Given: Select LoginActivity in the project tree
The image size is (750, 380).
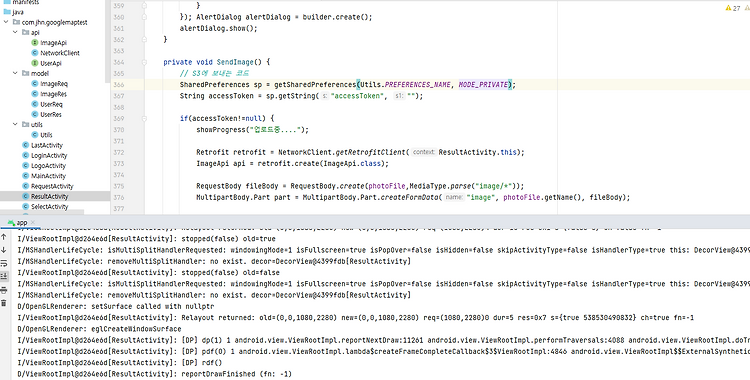Looking at the screenshot, I should tap(49, 156).
